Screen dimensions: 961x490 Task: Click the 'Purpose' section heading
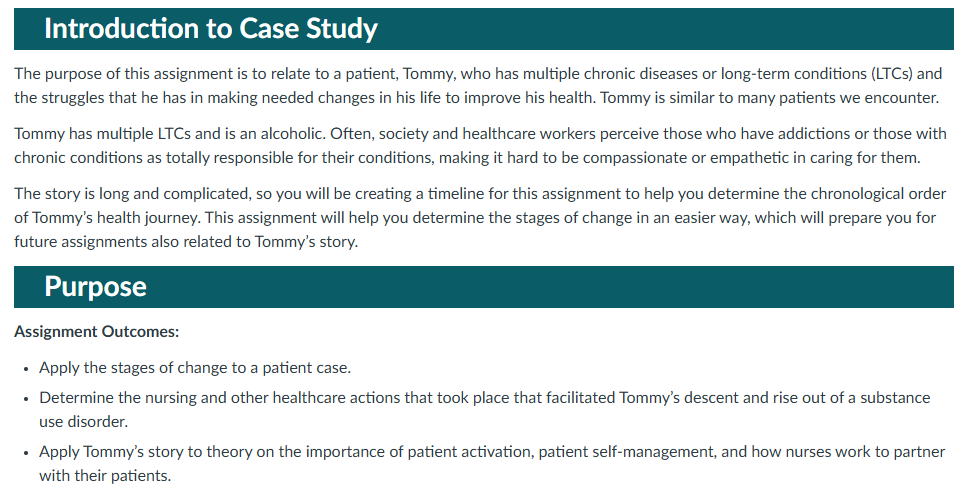pyautogui.click(x=95, y=287)
